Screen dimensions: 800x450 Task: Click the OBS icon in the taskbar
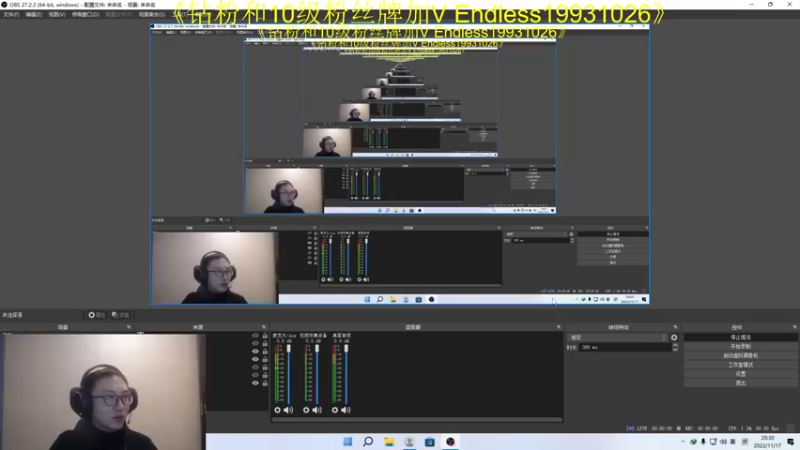(x=450, y=441)
